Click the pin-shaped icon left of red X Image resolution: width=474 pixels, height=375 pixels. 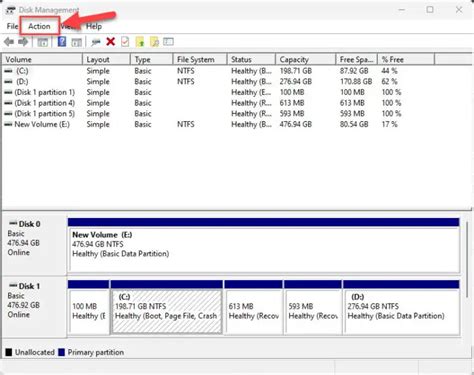(x=96, y=42)
